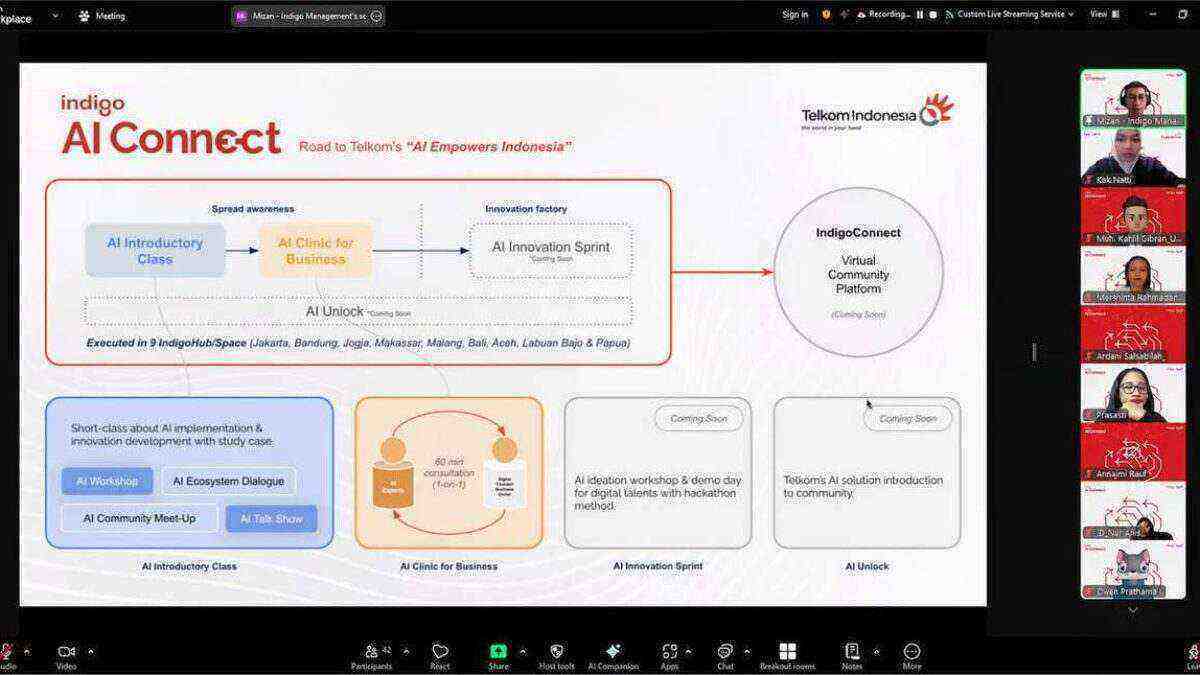
Task: Expand the Audio options arrow
Action: point(27,651)
